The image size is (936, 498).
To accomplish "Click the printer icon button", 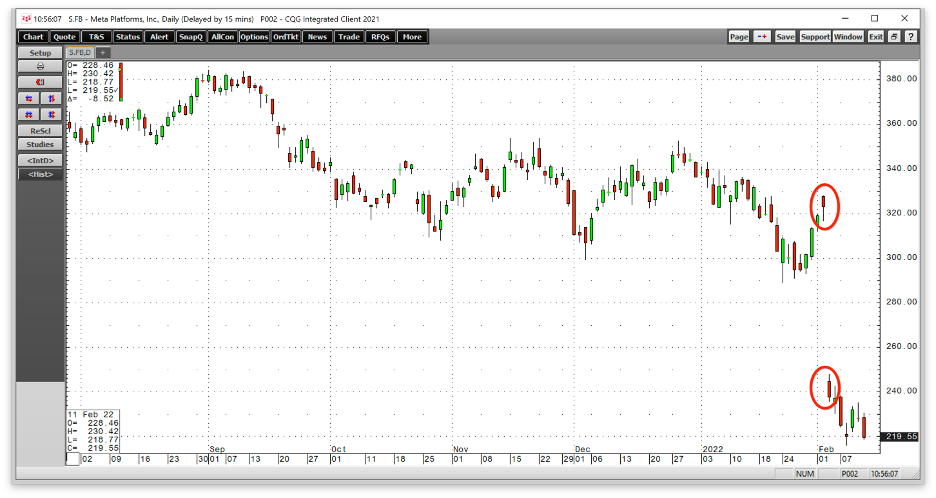I will pyautogui.click(x=40, y=66).
